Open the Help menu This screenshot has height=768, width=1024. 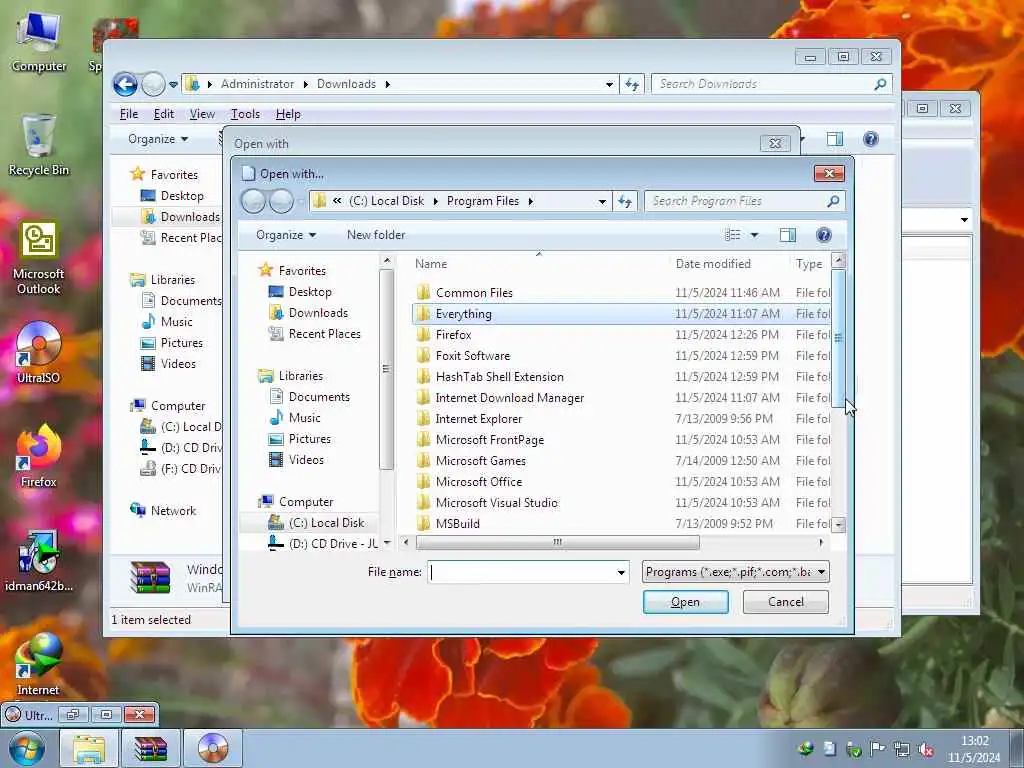[288, 114]
